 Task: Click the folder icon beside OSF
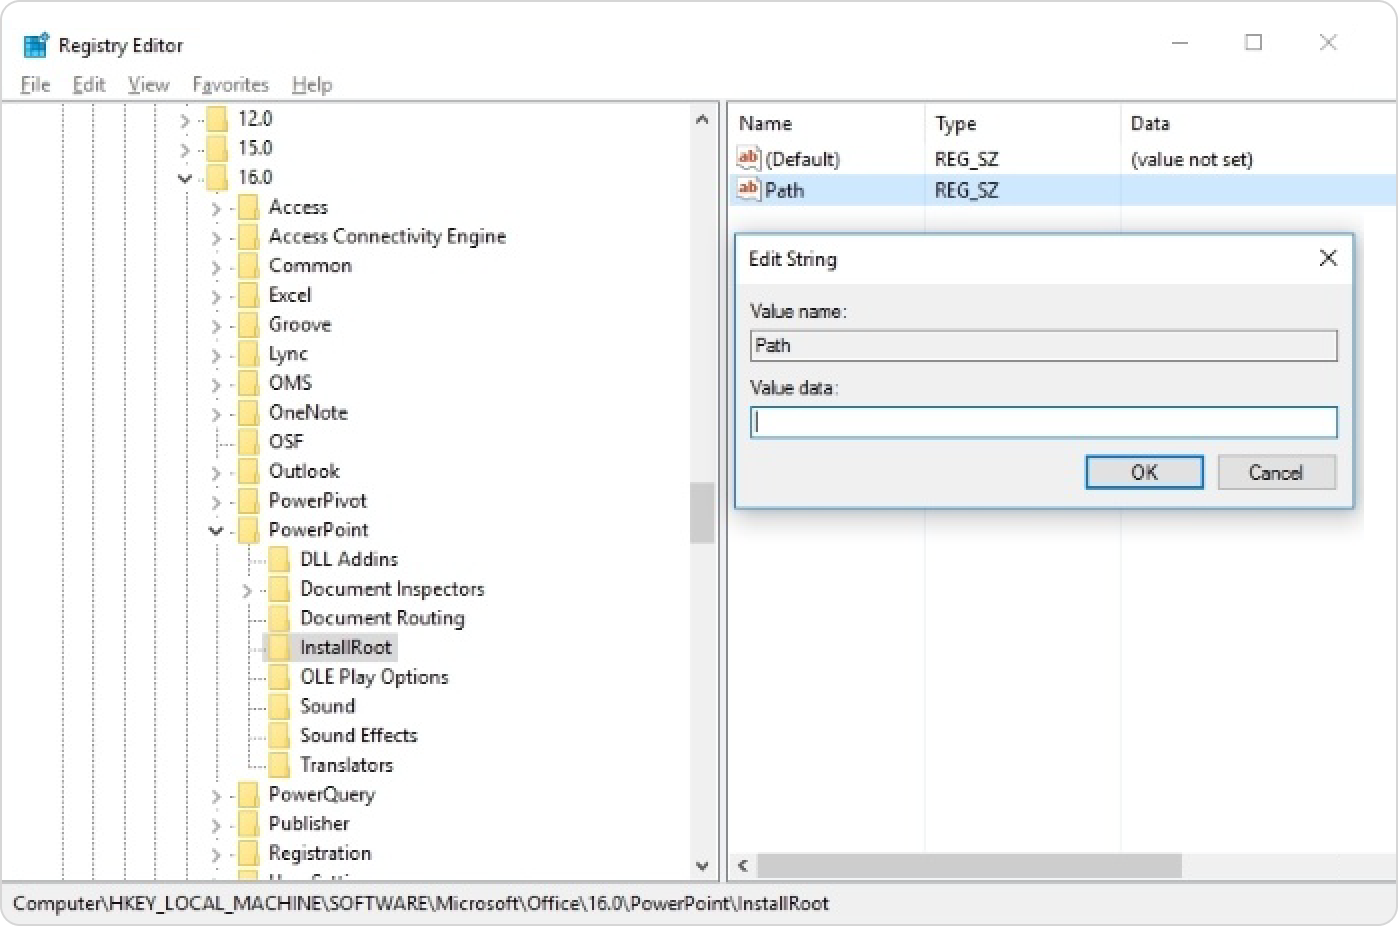pos(248,442)
